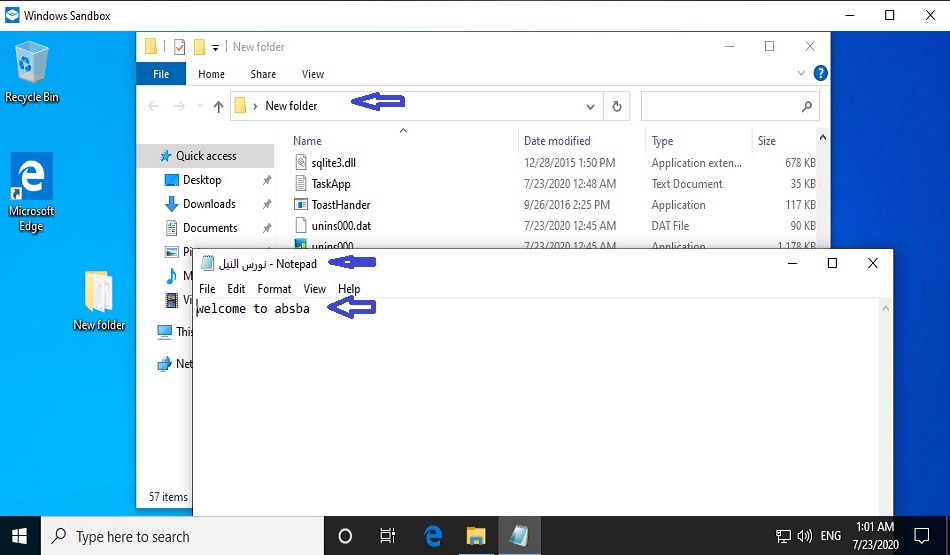Select the sqlite3.dll file
The height and width of the screenshot is (555, 950).
pos(333,163)
